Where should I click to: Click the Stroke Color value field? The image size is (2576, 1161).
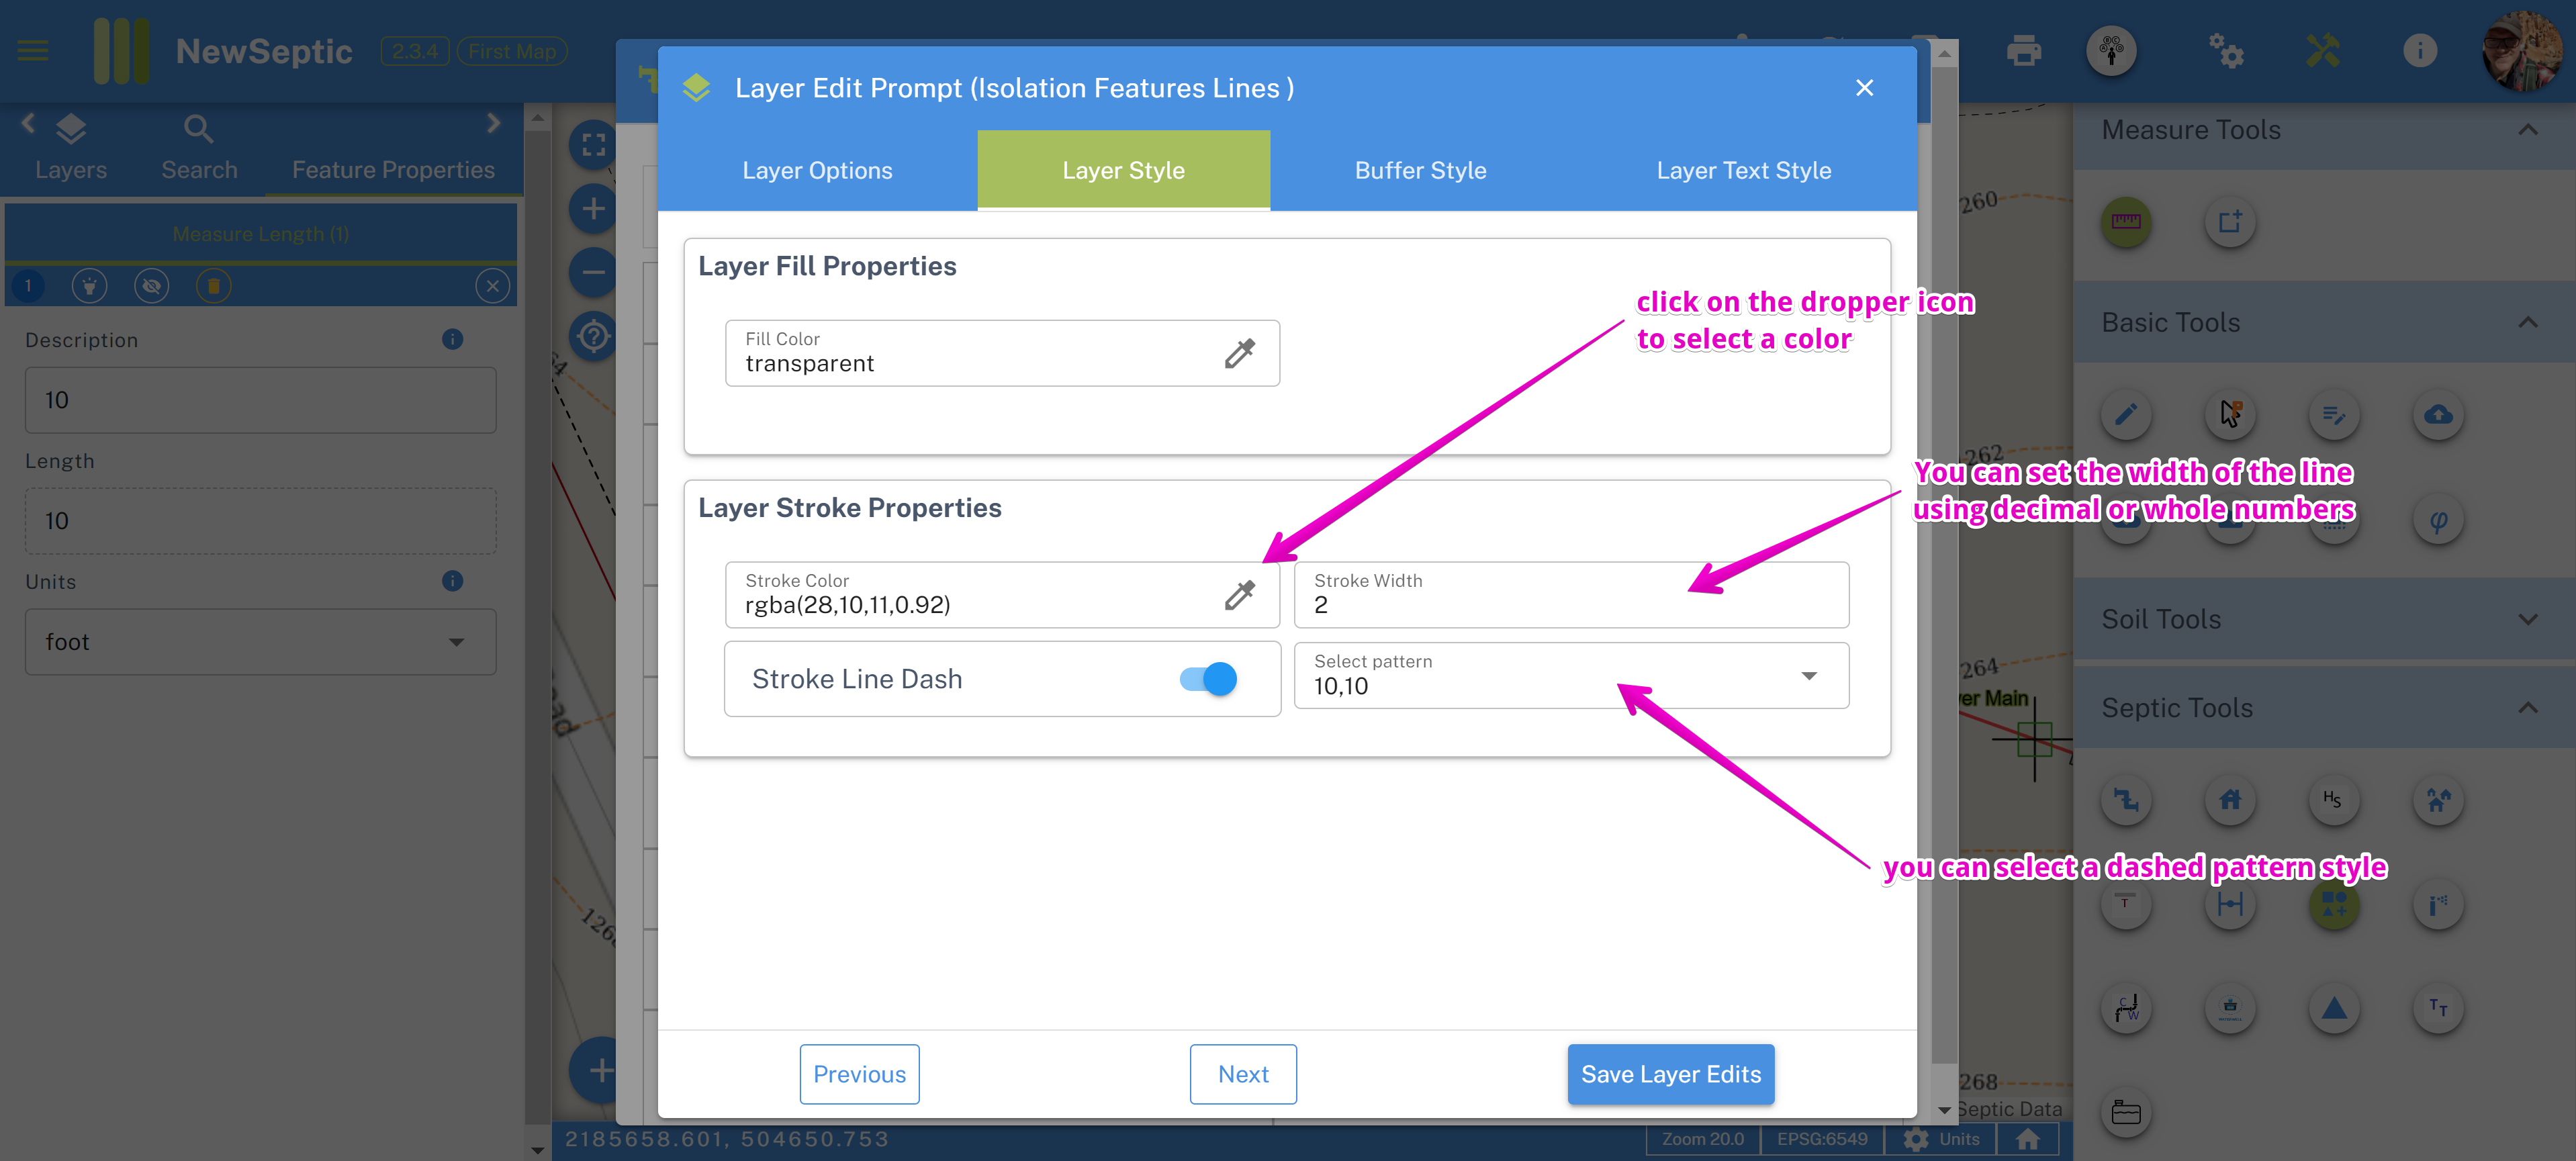pyautogui.click(x=1002, y=595)
